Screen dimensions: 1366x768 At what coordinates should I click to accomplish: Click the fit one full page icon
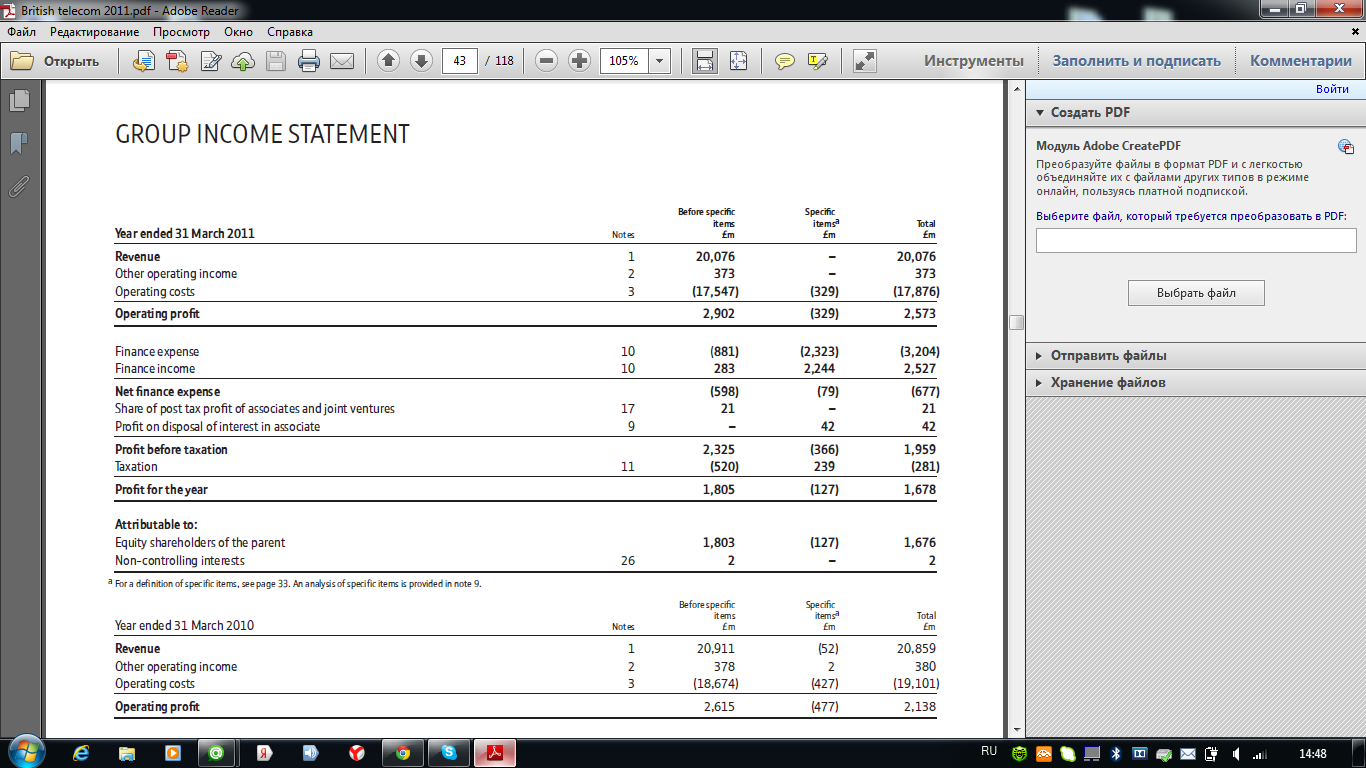[x=738, y=61]
